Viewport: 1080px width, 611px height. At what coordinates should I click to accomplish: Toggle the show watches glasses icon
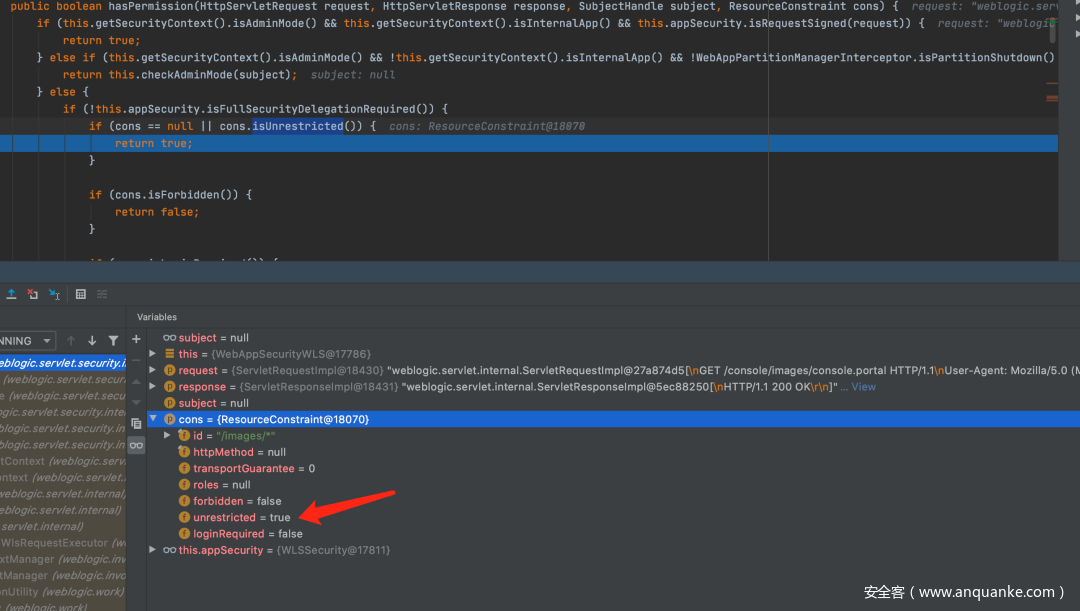(136, 445)
